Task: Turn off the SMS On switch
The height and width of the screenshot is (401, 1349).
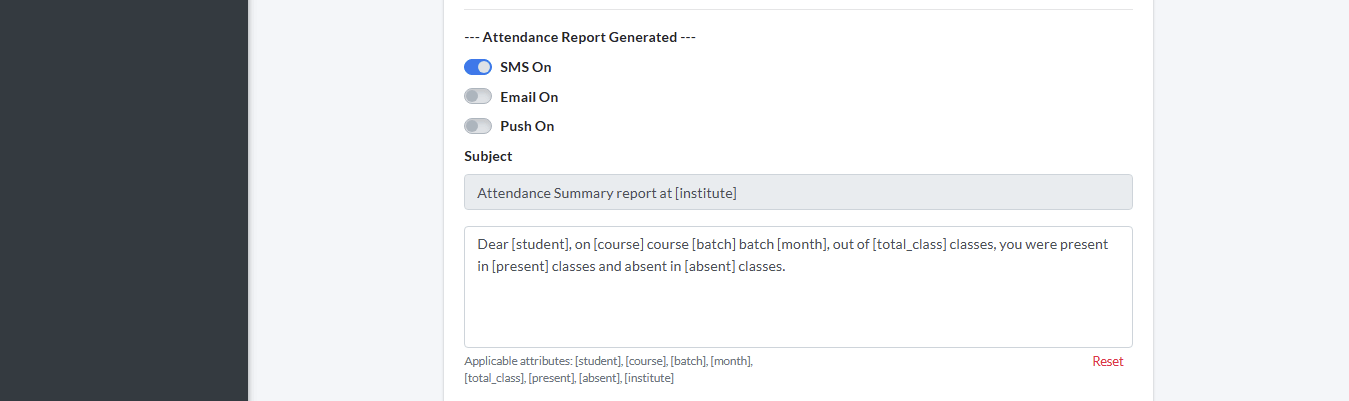Action: (x=478, y=67)
